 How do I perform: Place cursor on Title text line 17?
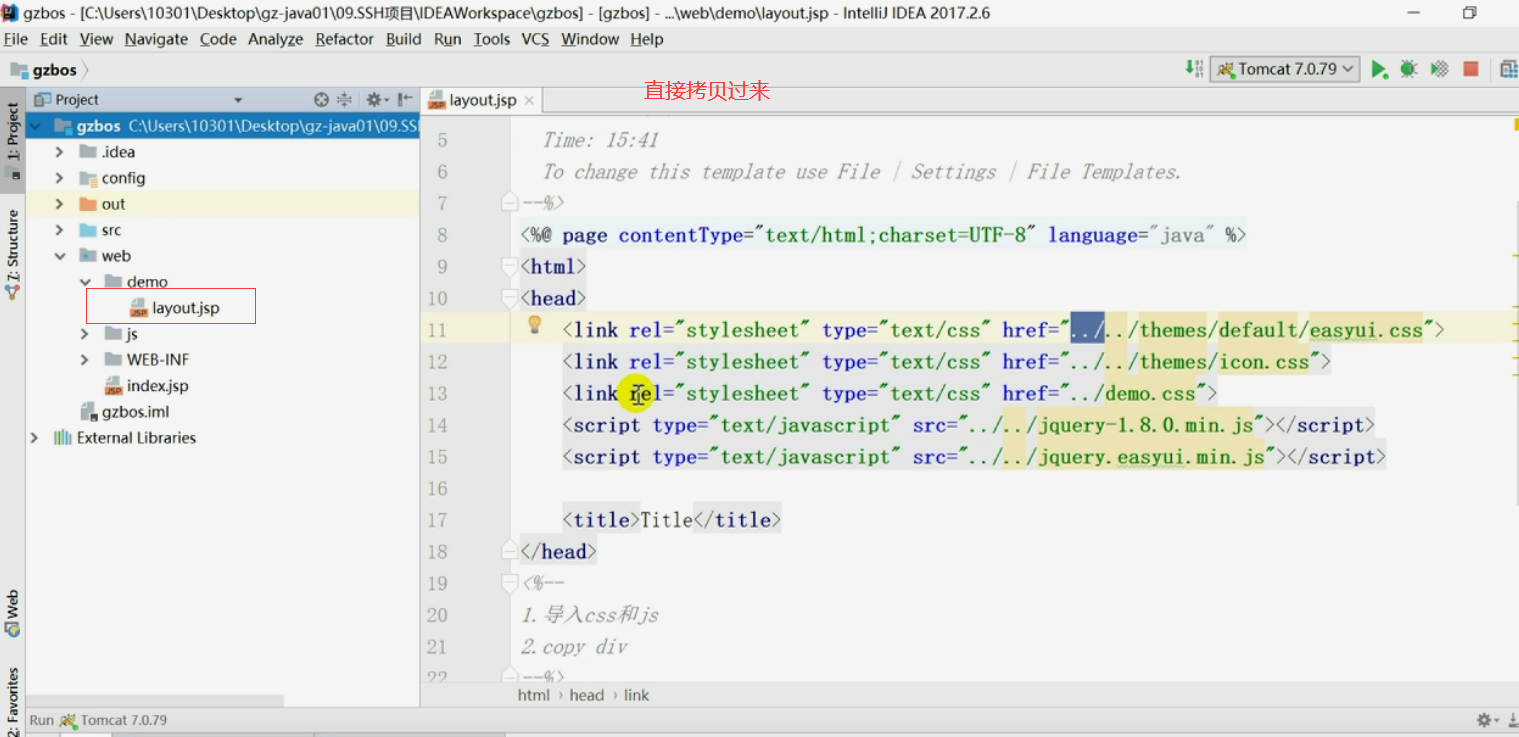tap(666, 520)
